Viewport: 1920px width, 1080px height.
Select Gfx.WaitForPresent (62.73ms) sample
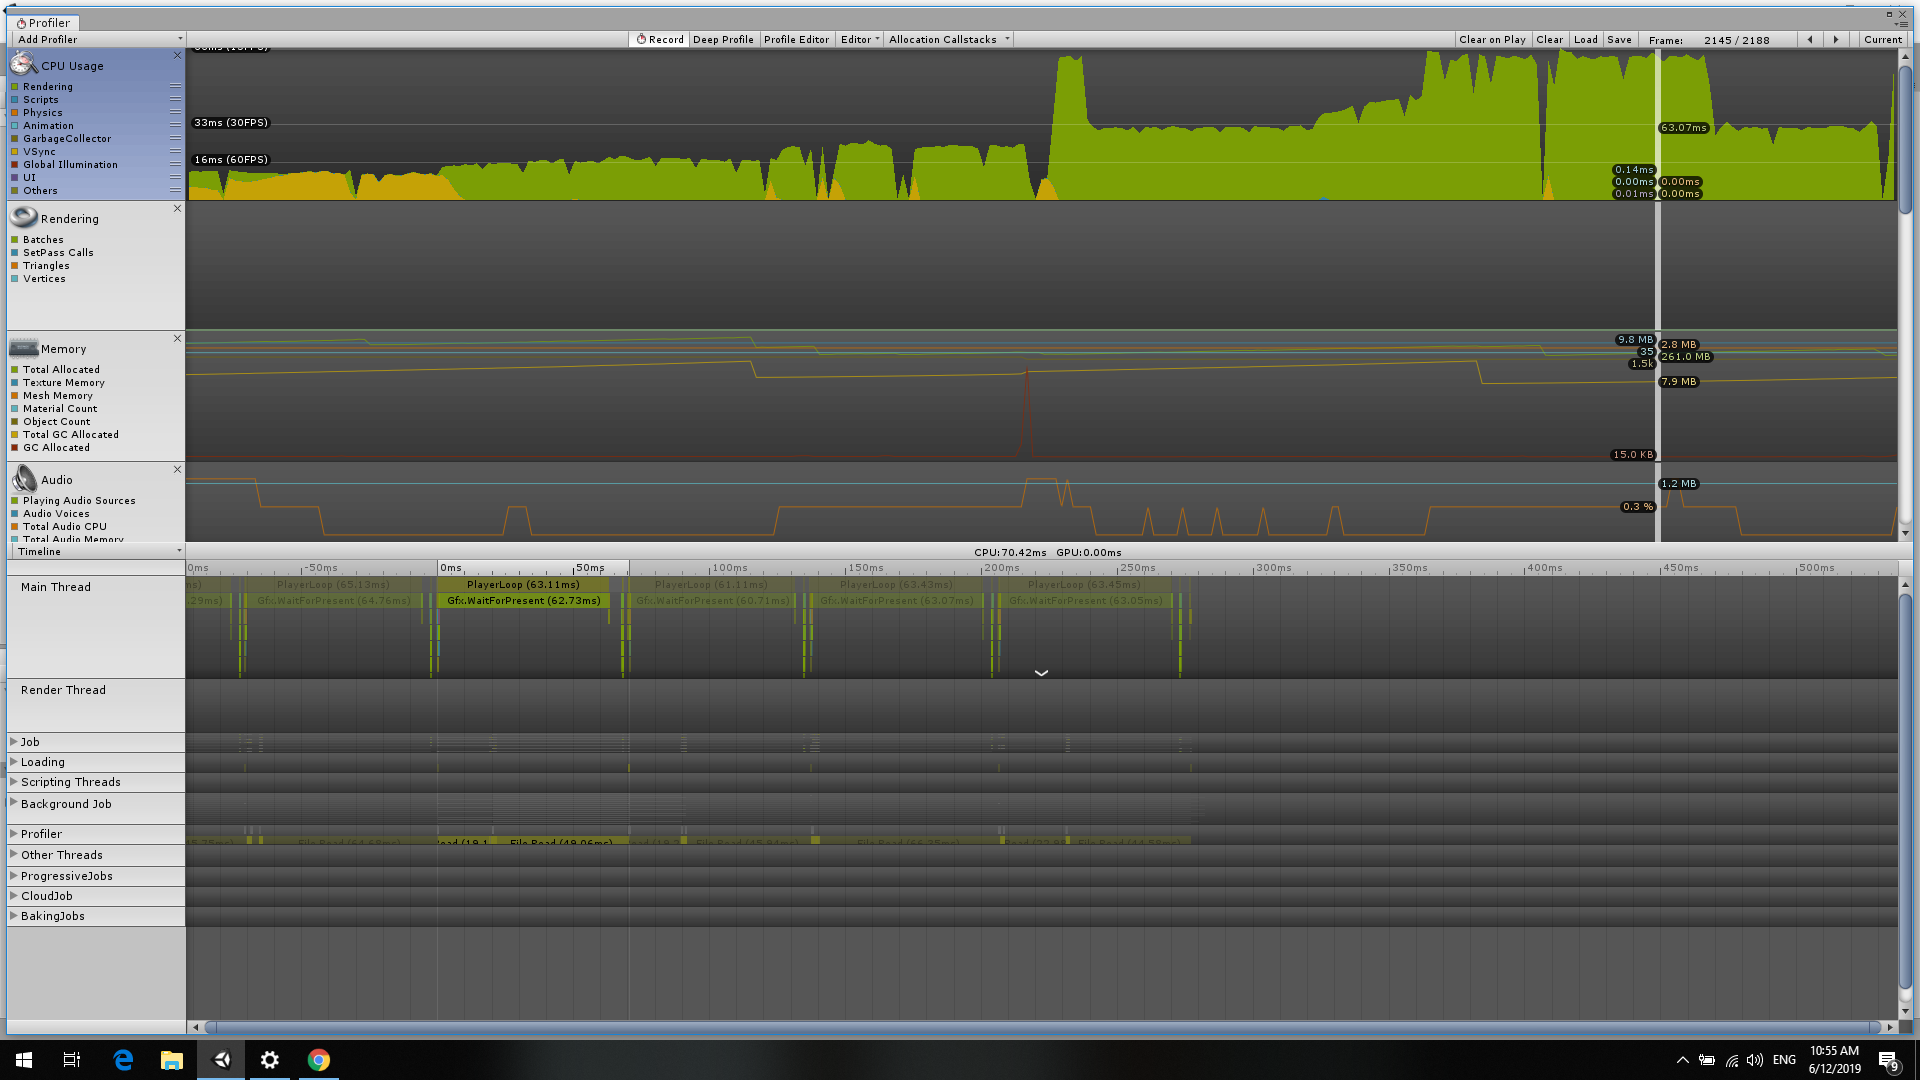[523, 601]
